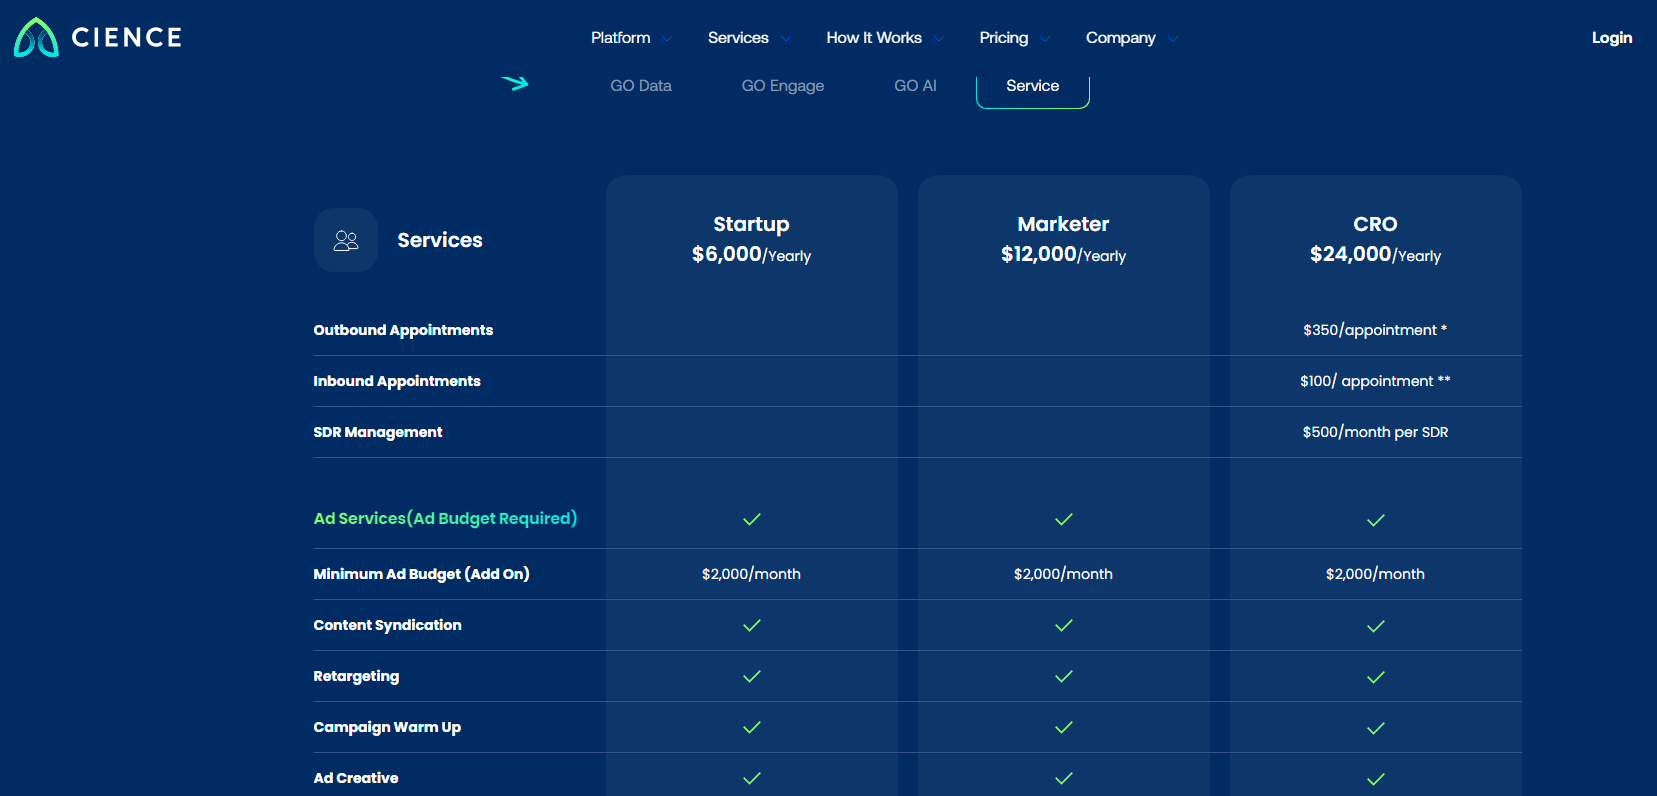
Task: Click CRO checkmark in Campaign Warm Up row
Action: point(1376,728)
